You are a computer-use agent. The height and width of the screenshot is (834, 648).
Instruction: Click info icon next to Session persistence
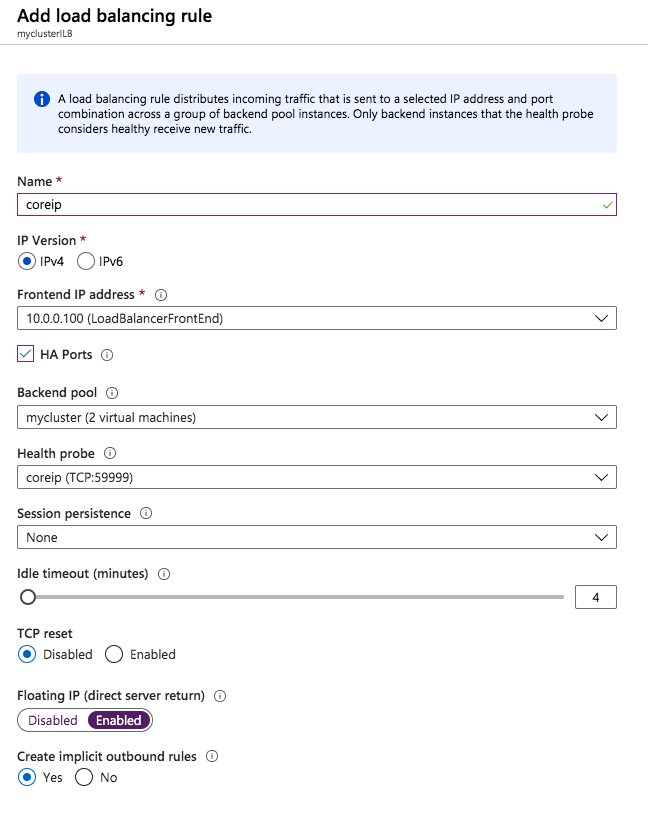click(x=146, y=513)
